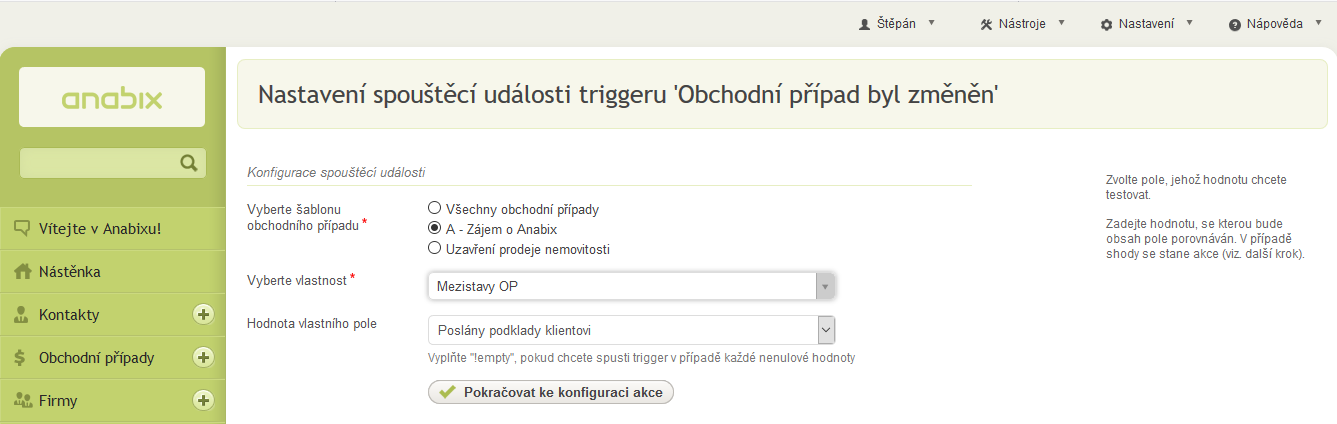
Task: Open the Nástroje menu
Action: (1023, 23)
